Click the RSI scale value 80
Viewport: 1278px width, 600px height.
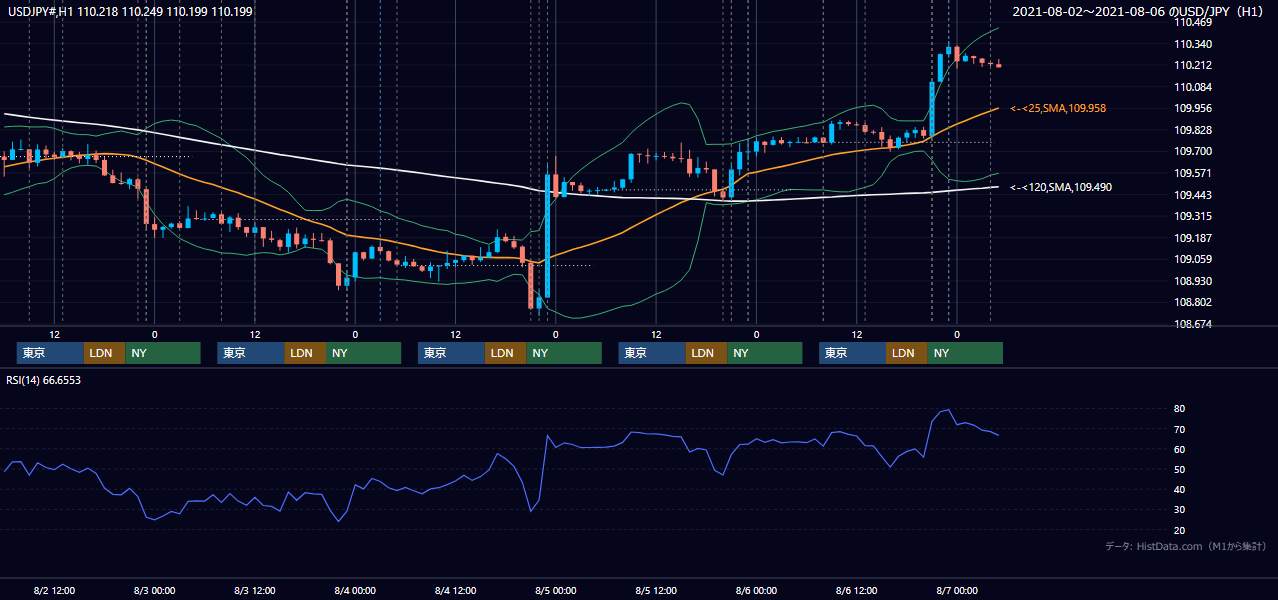pyautogui.click(x=1180, y=409)
